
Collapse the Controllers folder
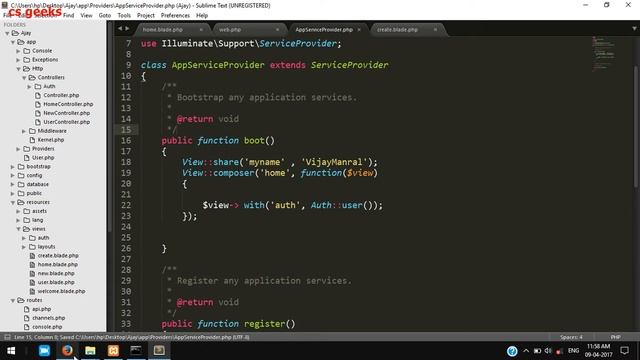tap(24, 78)
